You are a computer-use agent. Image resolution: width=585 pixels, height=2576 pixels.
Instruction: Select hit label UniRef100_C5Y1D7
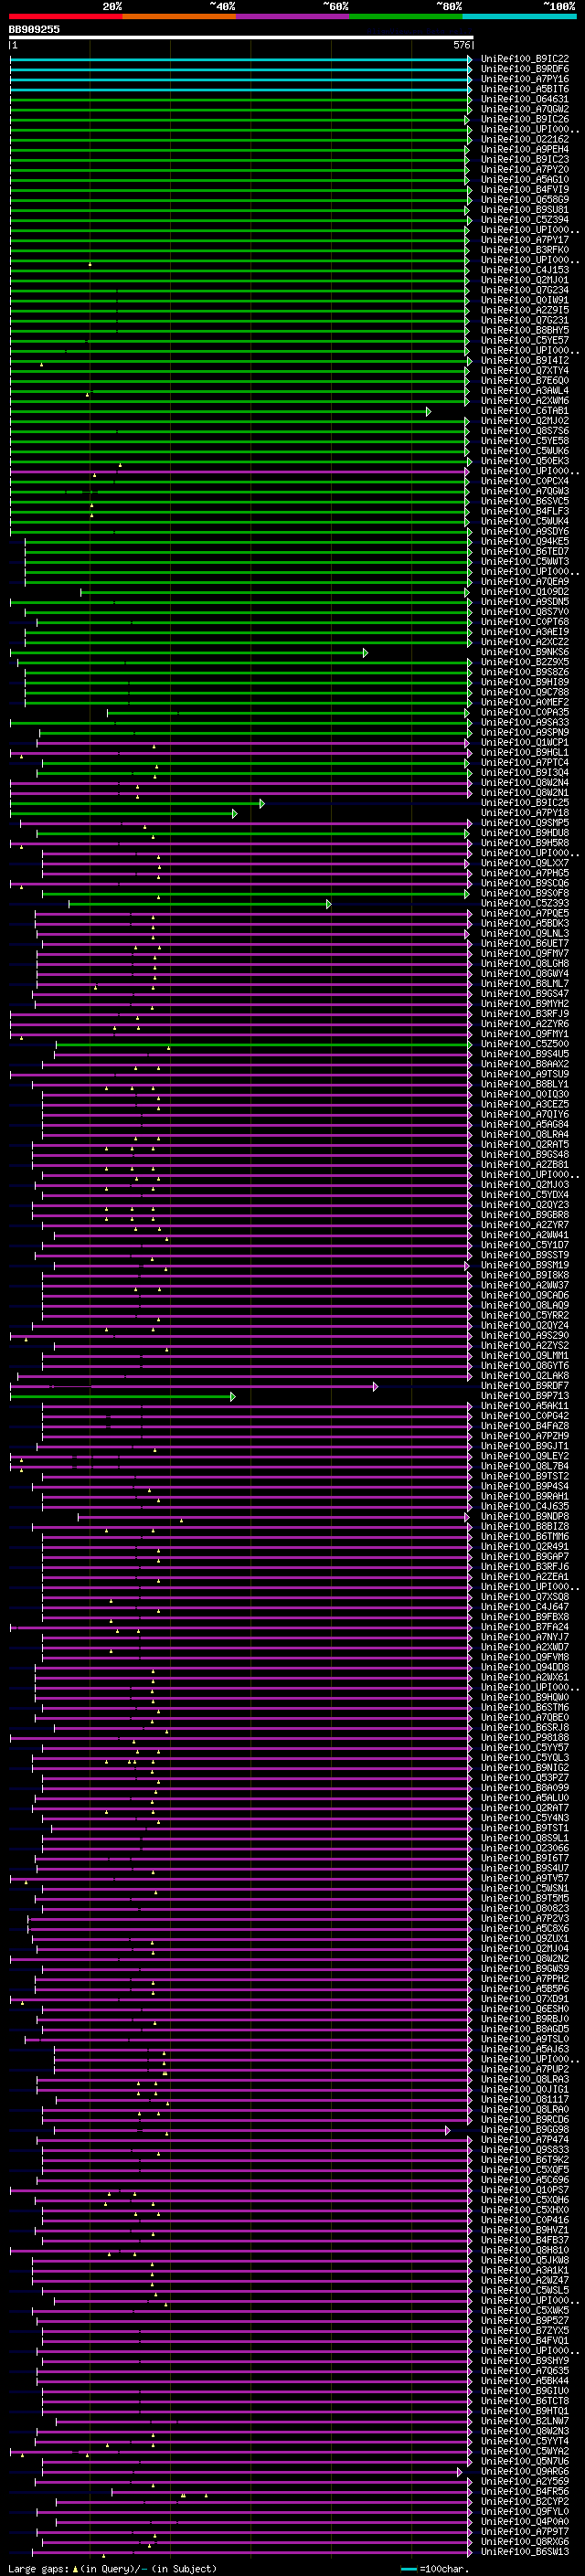(524, 1245)
